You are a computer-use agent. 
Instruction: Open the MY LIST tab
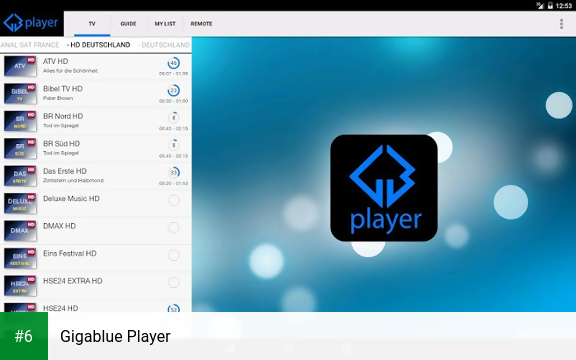[x=165, y=24]
